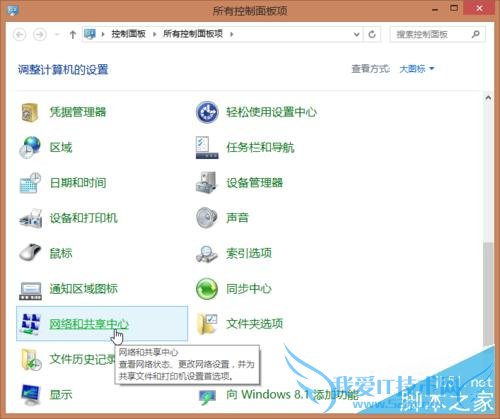Open the 轻松使用设置中心 icon
This screenshot has width=500, height=419.
(x=207, y=112)
